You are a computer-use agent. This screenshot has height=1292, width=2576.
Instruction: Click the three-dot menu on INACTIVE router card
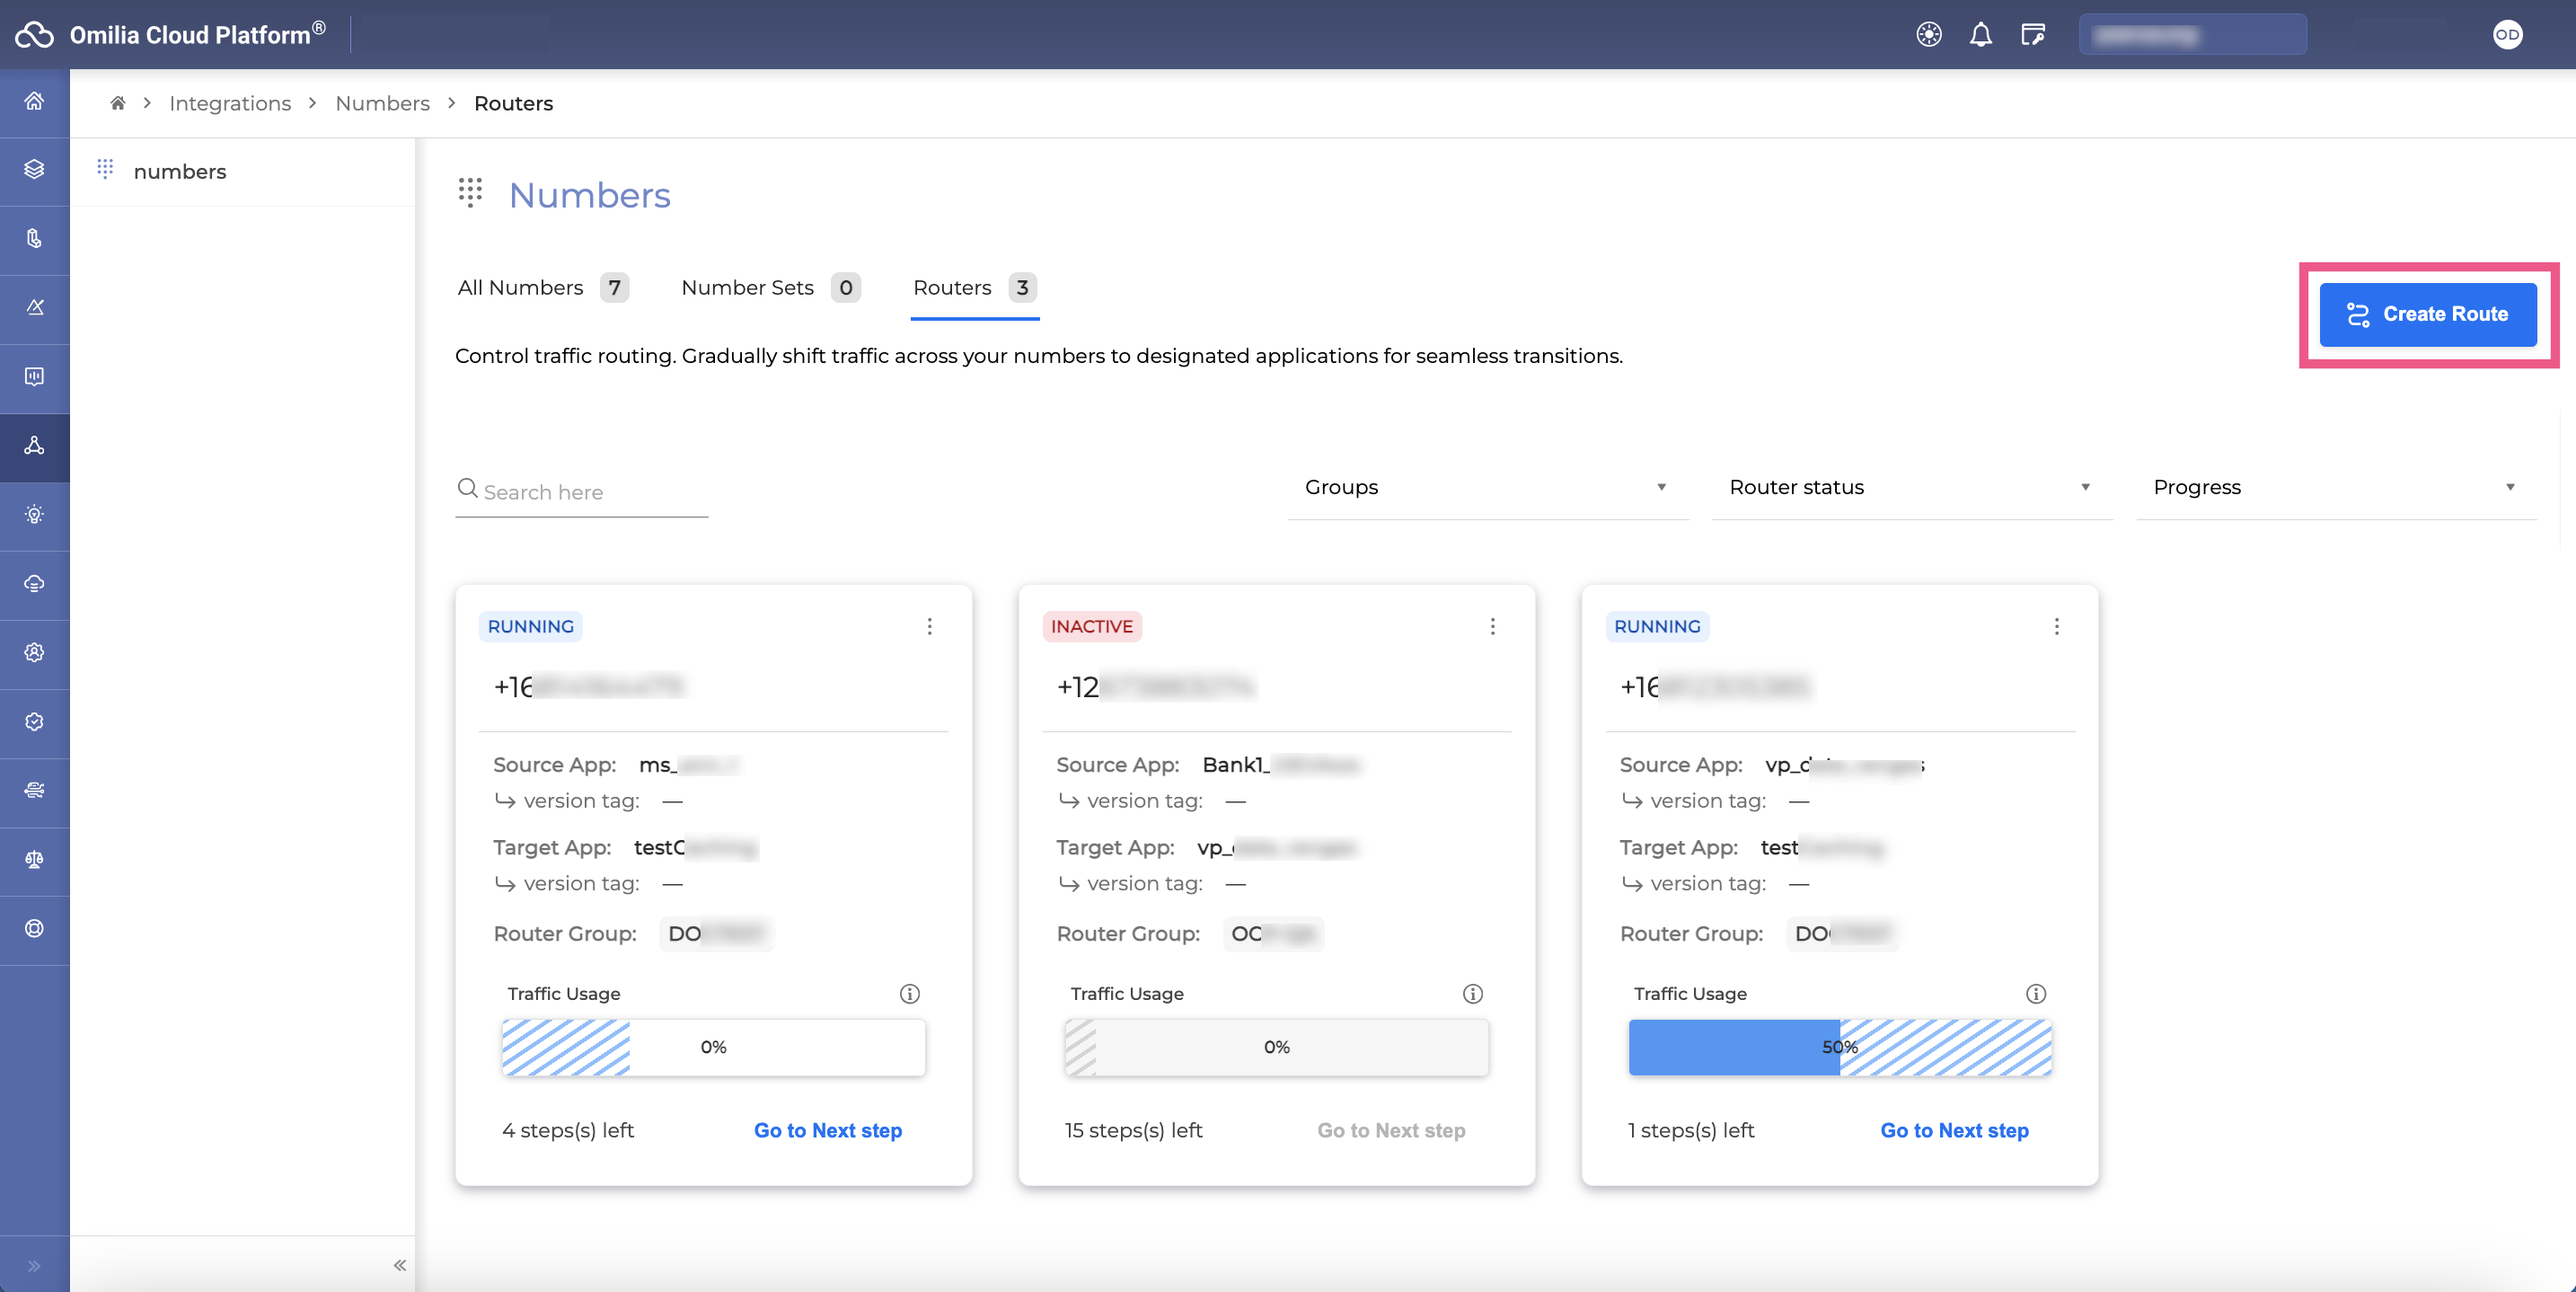pyautogui.click(x=1492, y=626)
